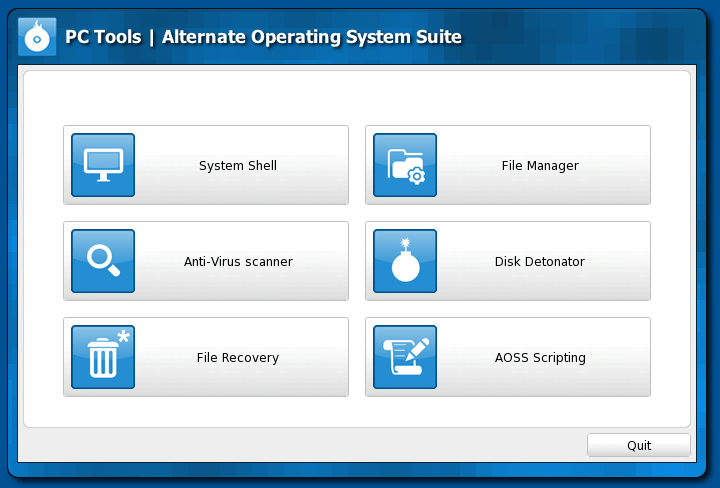Click the folder-with-gear File Manager icon
This screenshot has width=720, height=488.
tap(405, 165)
